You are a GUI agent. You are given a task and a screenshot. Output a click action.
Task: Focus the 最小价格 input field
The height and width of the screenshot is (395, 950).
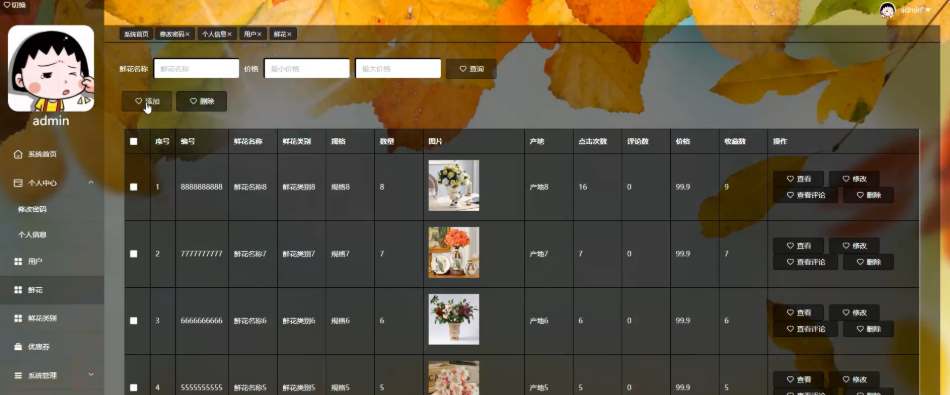(x=307, y=68)
